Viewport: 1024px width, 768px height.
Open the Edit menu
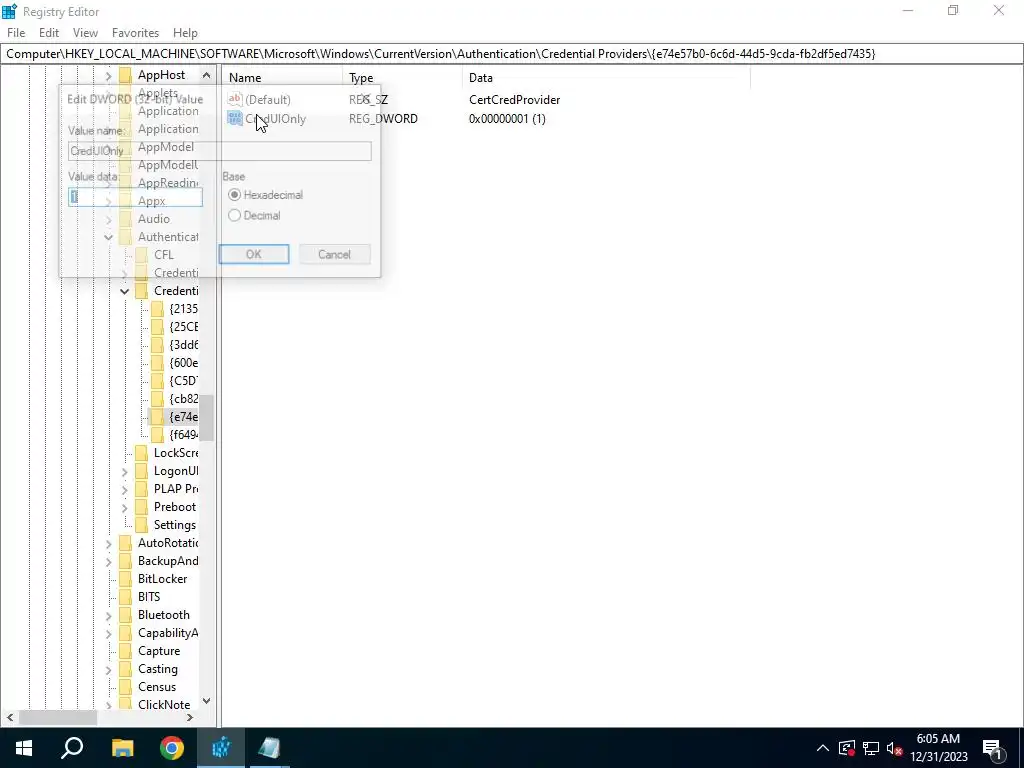(x=49, y=33)
